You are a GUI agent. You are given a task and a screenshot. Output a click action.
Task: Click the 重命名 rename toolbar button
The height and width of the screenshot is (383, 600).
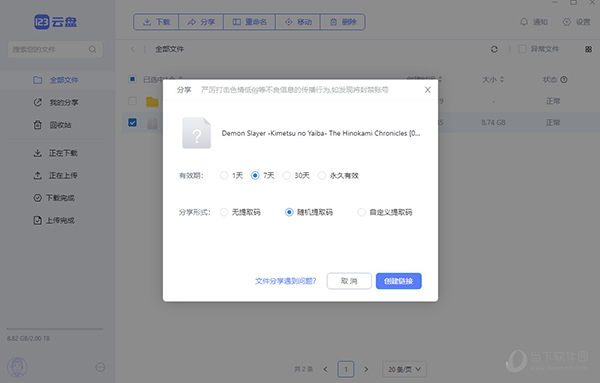(x=249, y=22)
